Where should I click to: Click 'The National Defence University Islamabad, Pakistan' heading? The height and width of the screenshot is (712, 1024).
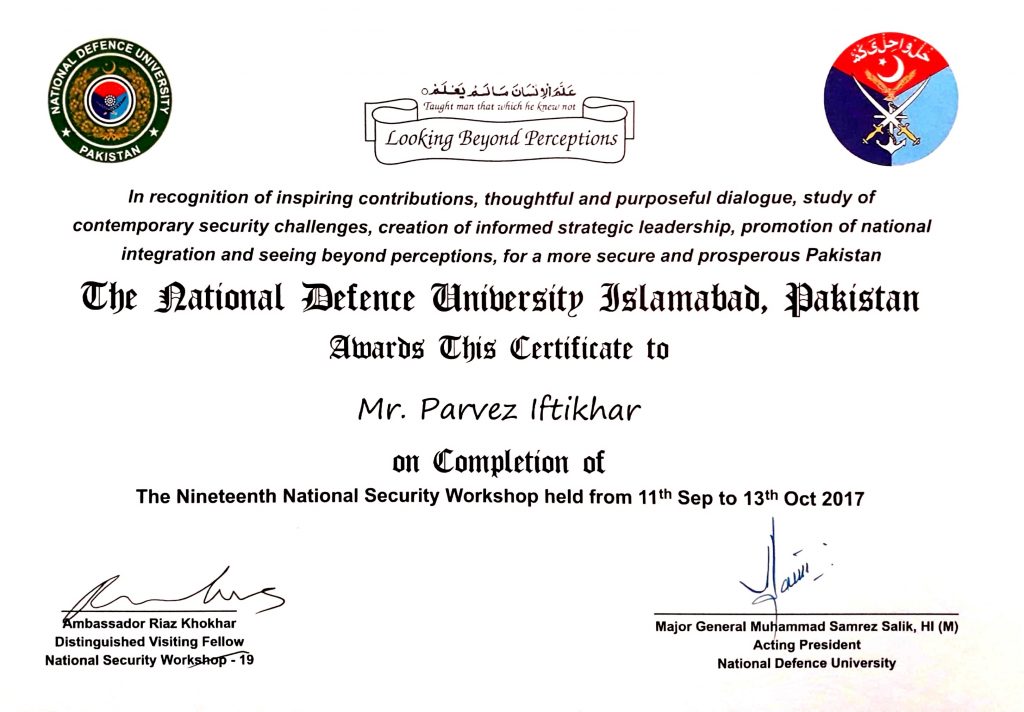(500, 299)
